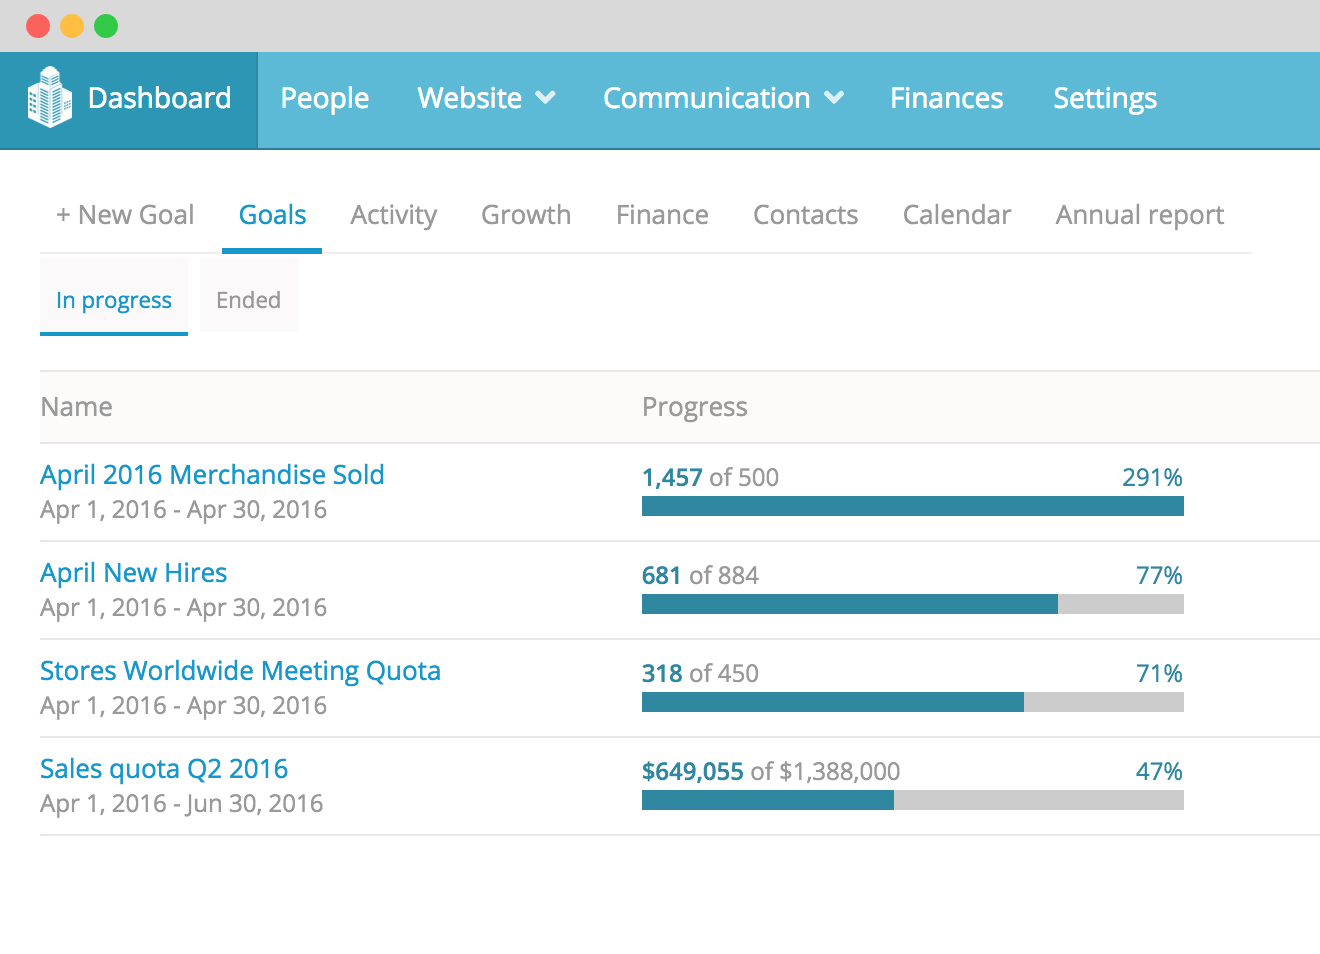Select the Contacts tab

pos(805,215)
